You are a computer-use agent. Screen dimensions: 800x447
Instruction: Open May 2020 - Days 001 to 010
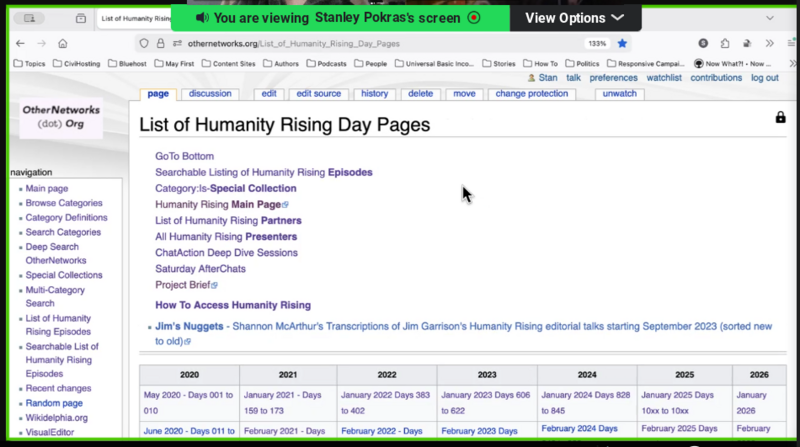click(x=188, y=403)
